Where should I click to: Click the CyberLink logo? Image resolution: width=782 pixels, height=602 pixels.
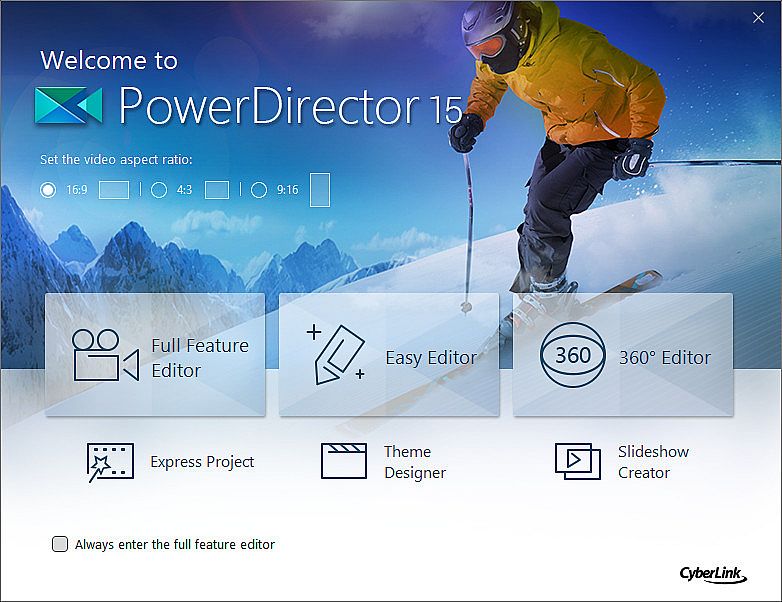click(x=709, y=573)
